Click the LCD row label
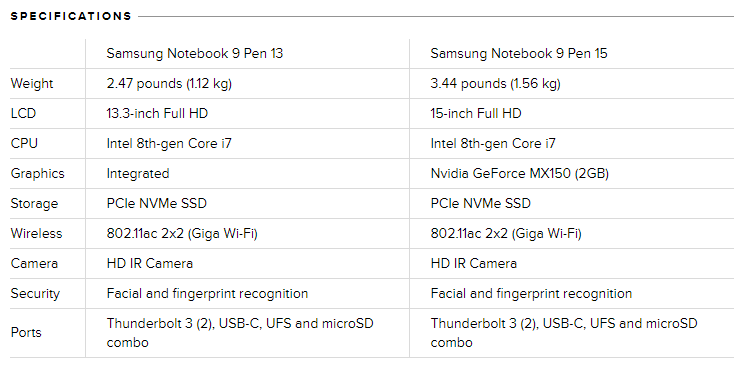The image size is (739, 366). click(x=23, y=114)
